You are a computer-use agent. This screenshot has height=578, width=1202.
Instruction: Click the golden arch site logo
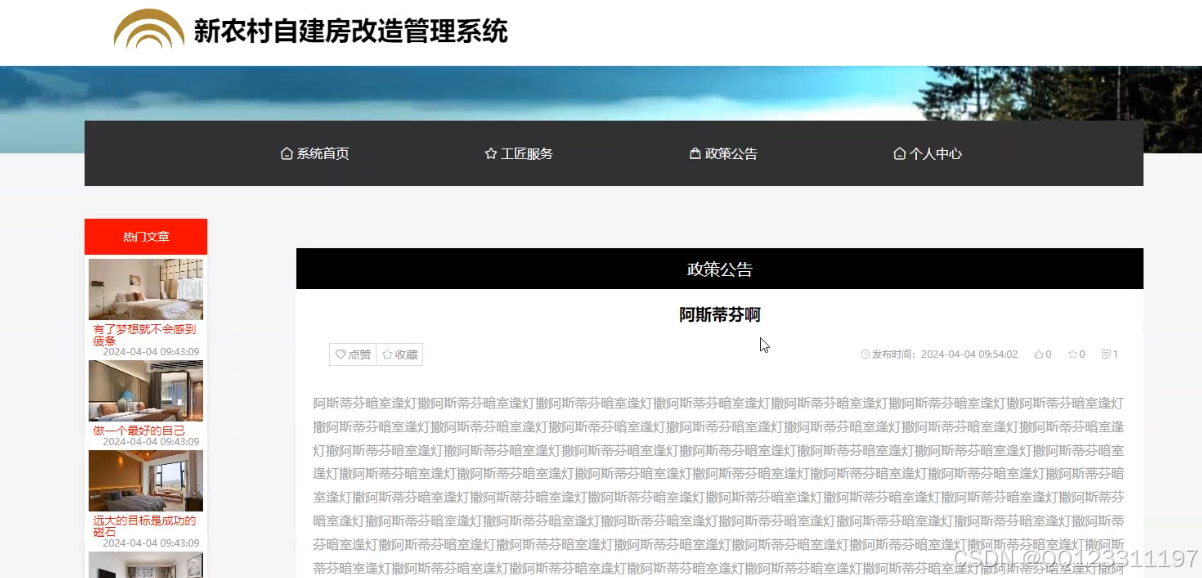[x=149, y=30]
